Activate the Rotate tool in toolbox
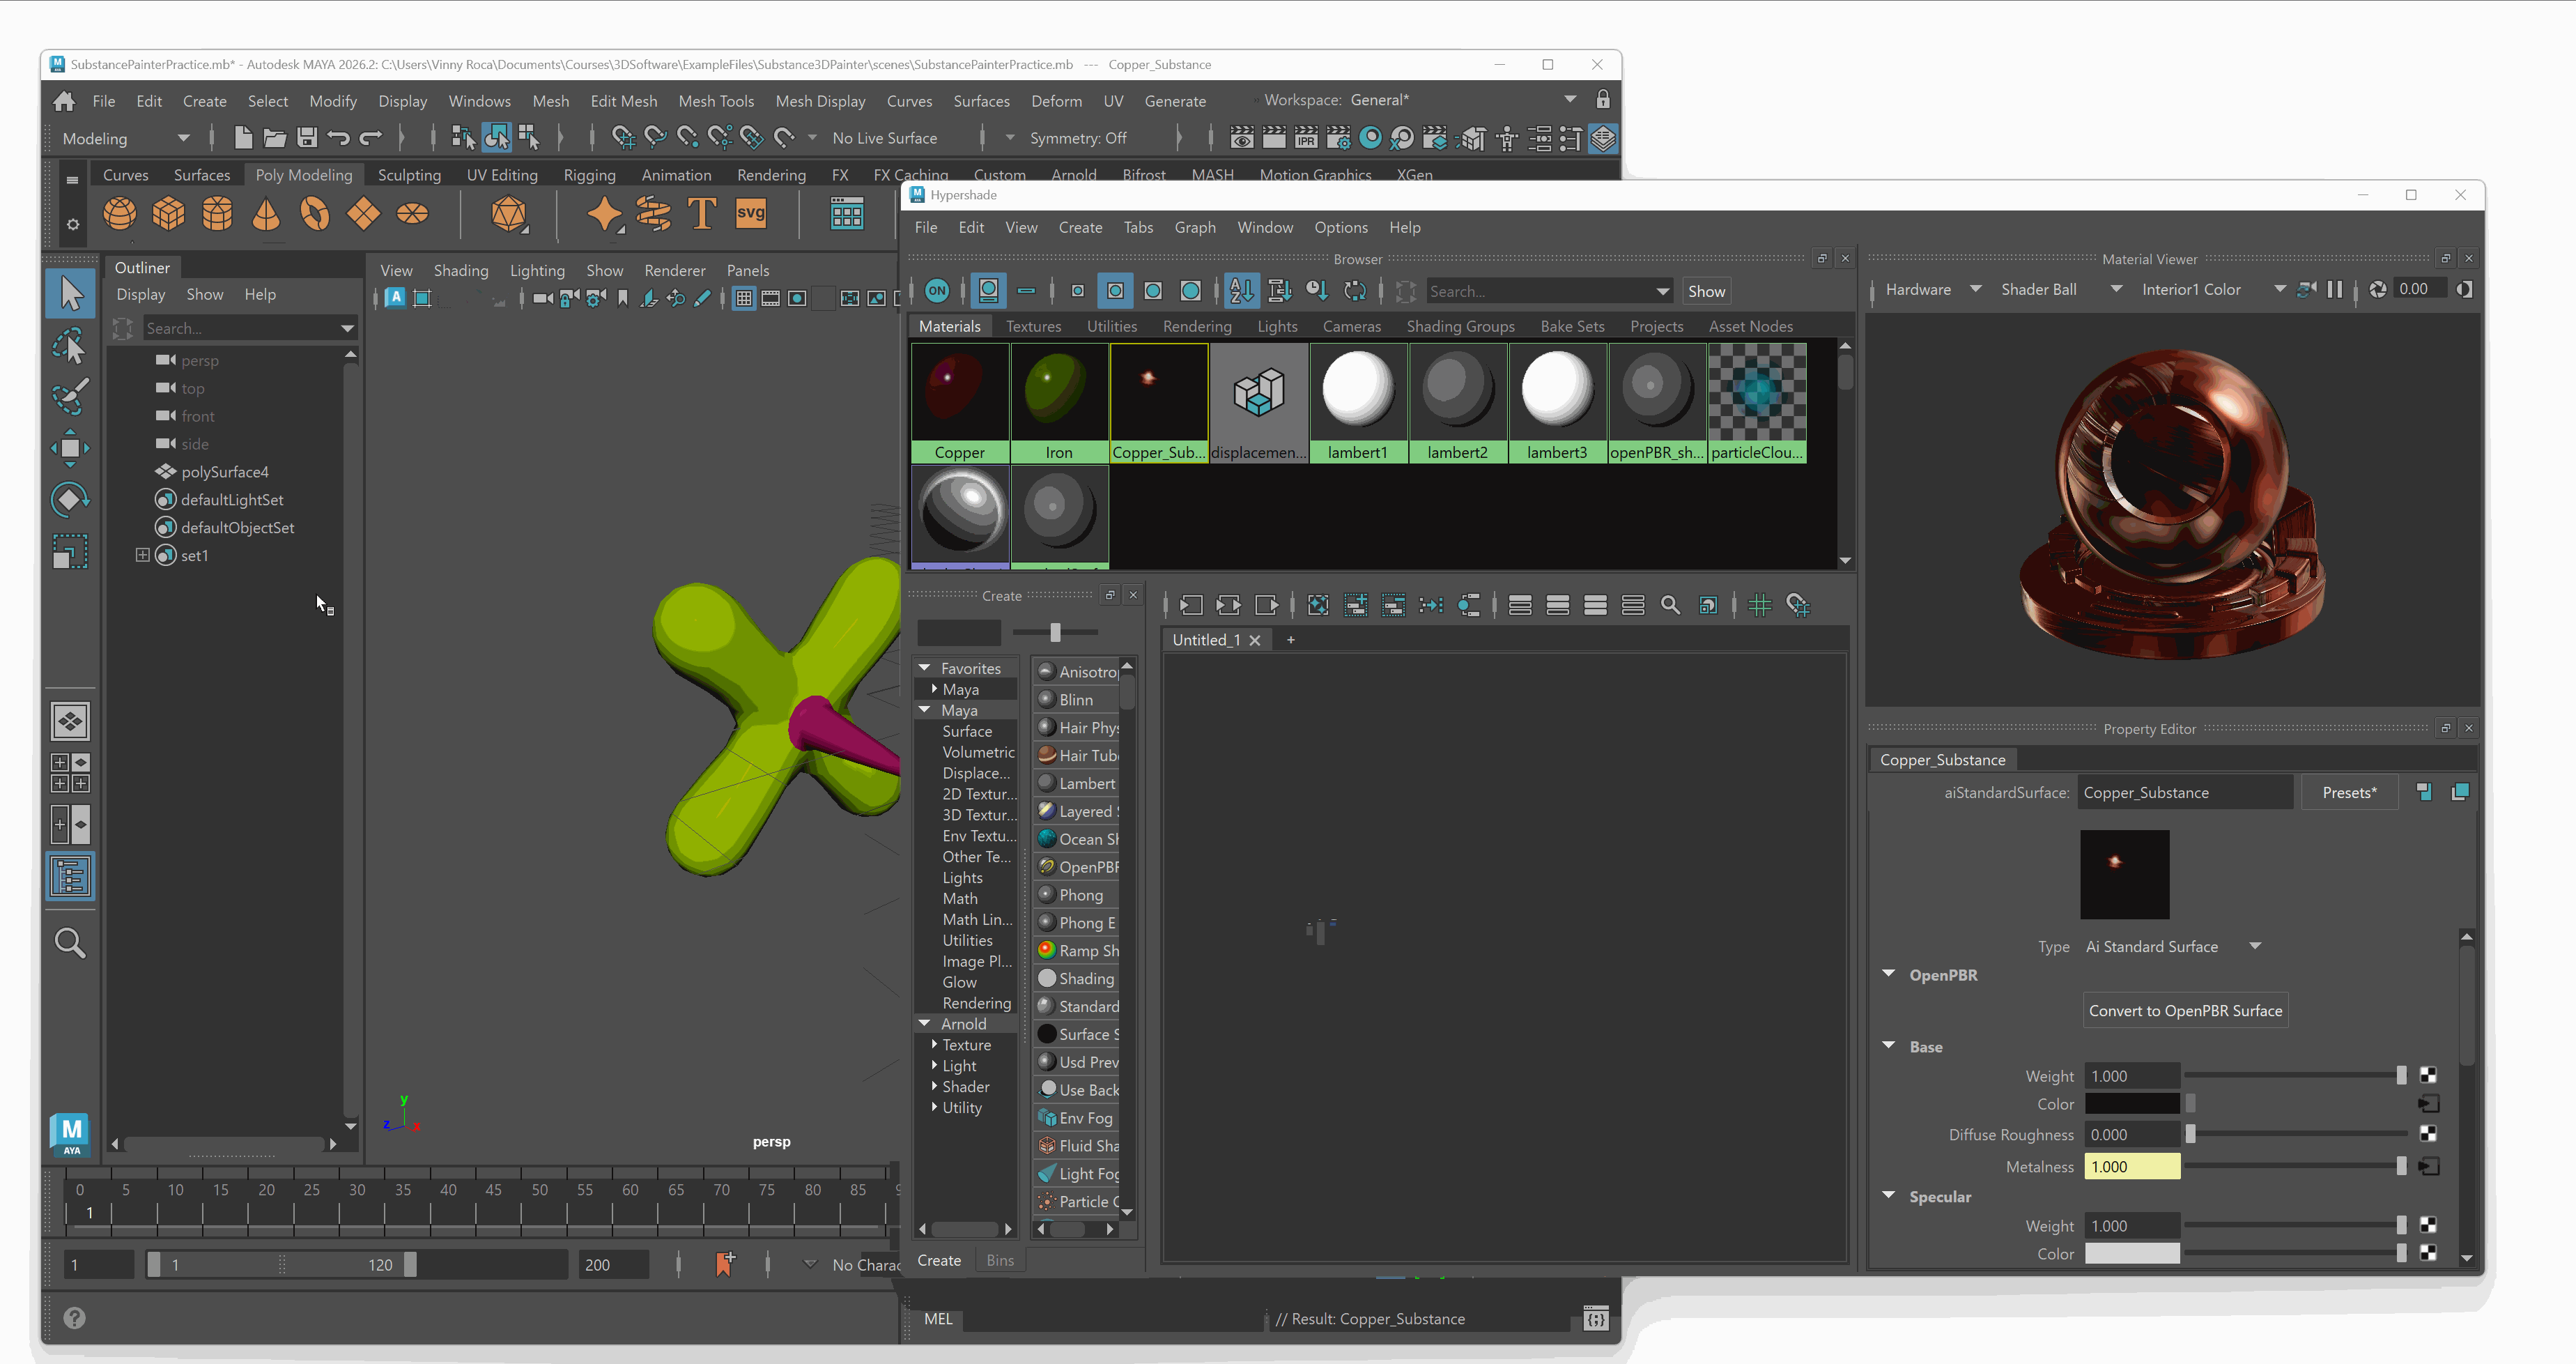 [70, 499]
